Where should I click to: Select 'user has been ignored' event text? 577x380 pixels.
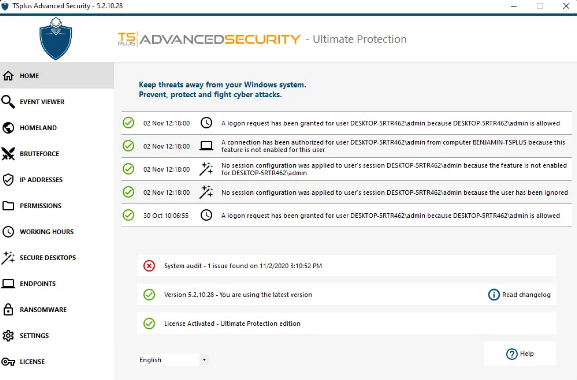coord(394,192)
